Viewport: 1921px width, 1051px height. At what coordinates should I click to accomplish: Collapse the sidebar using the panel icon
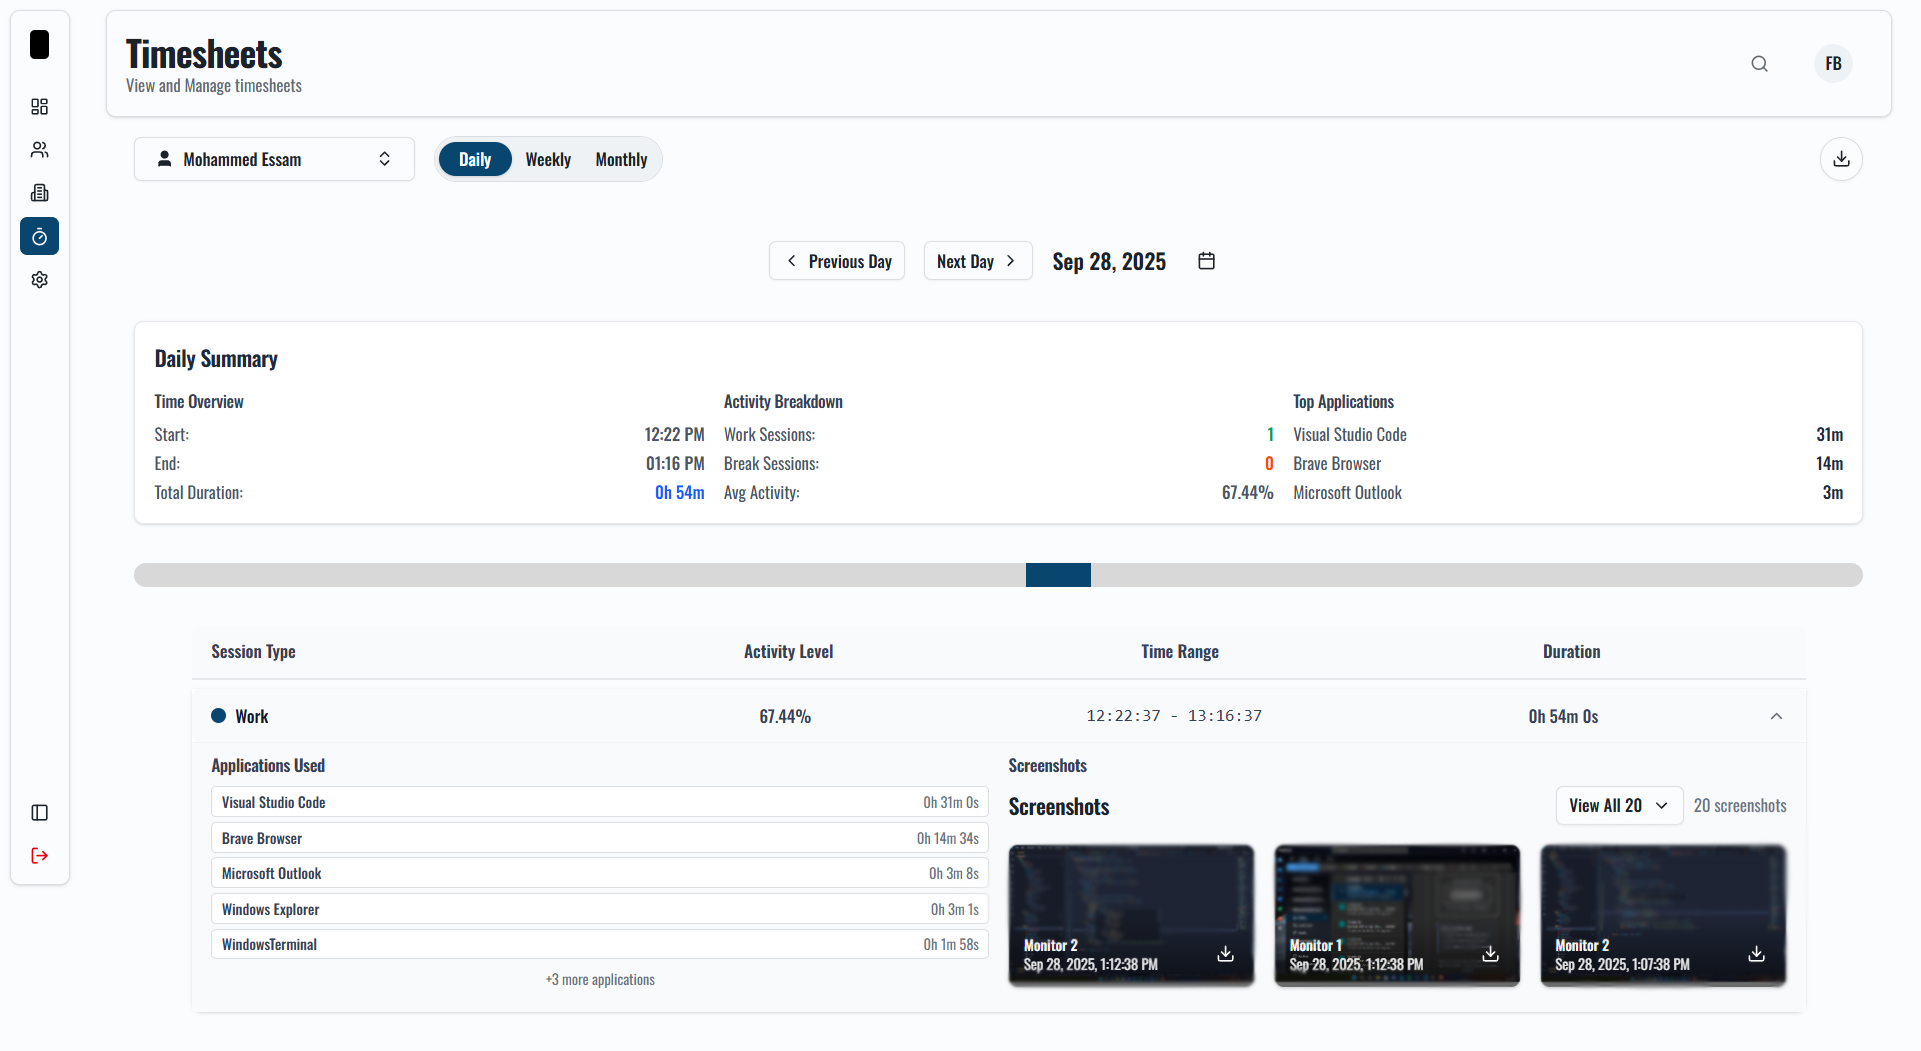pyautogui.click(x=39, y=813)
